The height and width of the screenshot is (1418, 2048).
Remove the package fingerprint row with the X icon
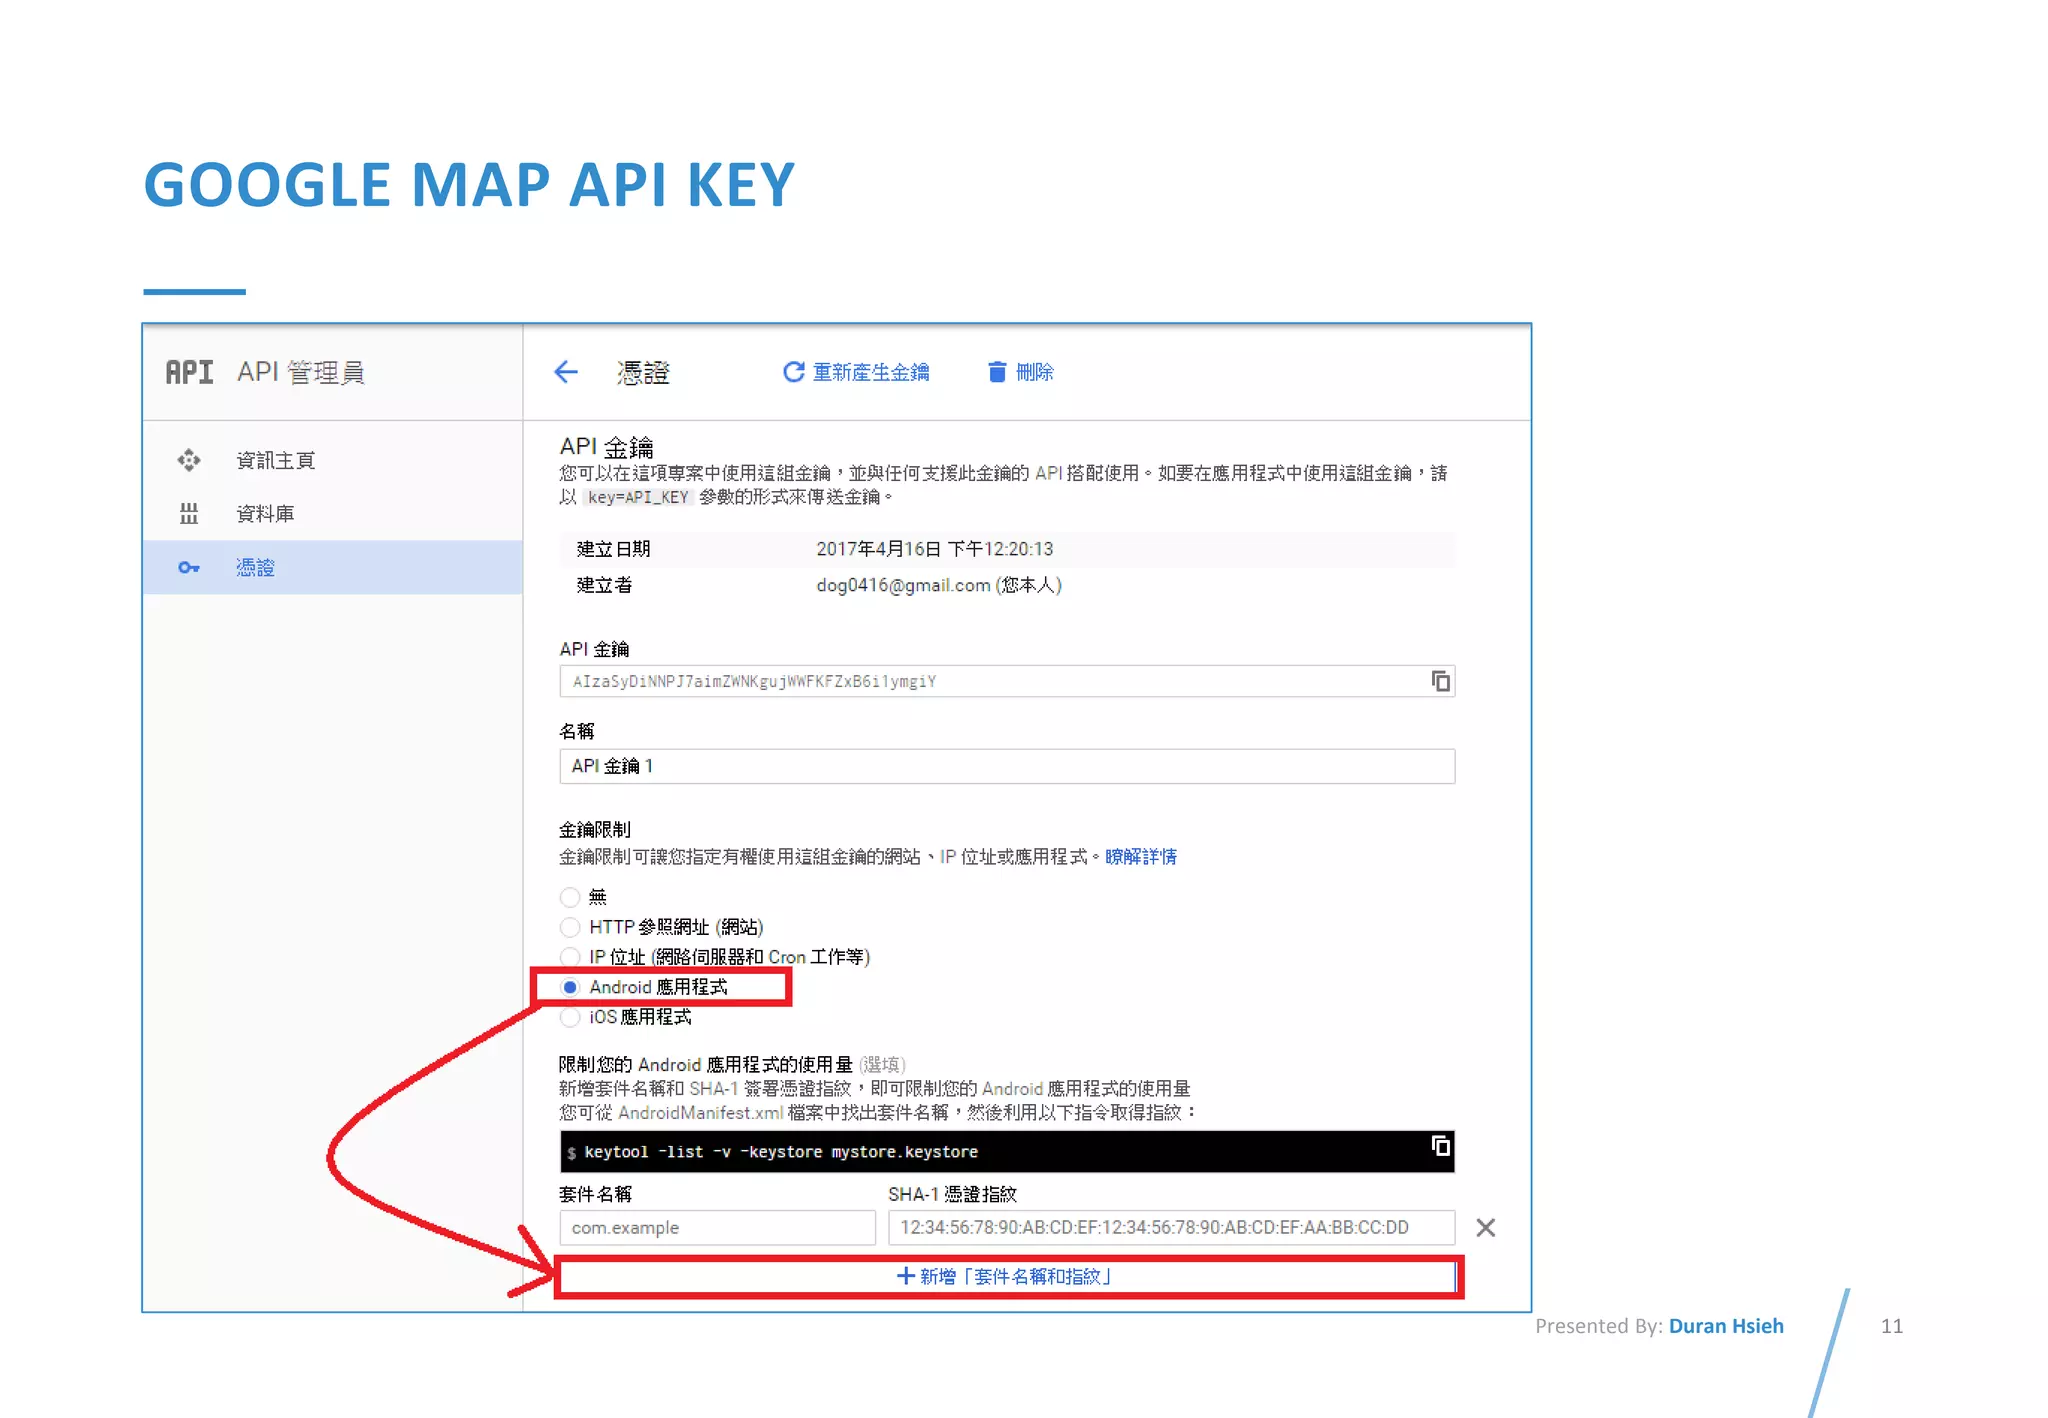tap(1486, 1228)
